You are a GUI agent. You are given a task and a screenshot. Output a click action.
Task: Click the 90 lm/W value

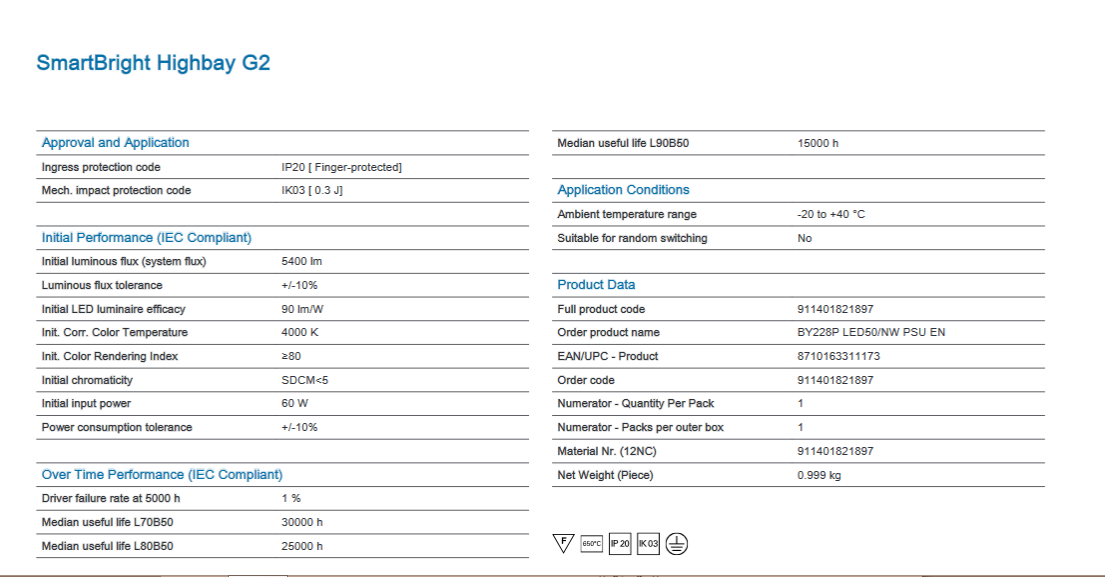(x=302, y=309)
